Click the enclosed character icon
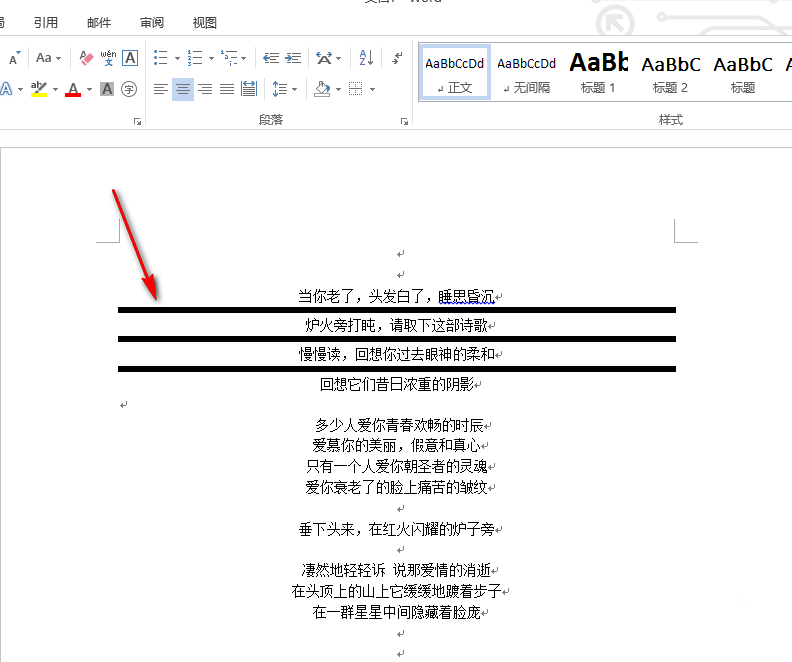Screen dimensions: 792x662 pyautogui.click(x=129, y=89)
